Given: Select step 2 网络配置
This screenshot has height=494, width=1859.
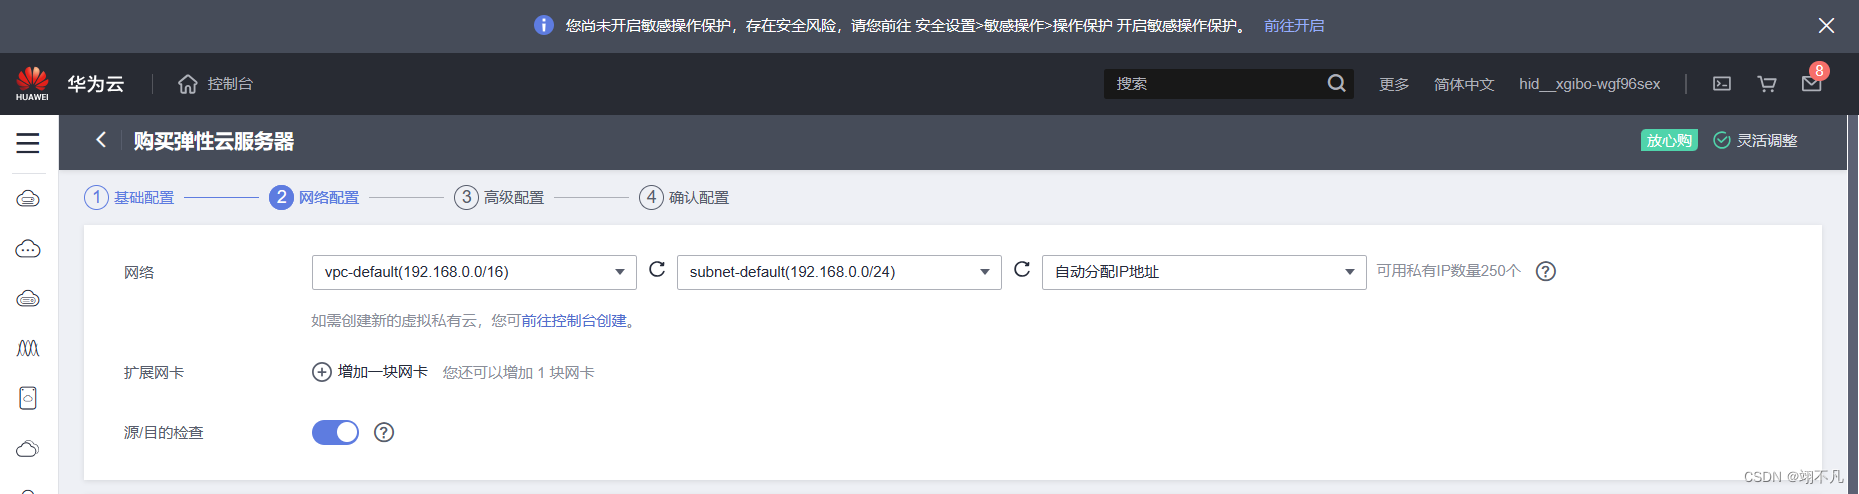Looking at the screenshot, I should click(314, 197).
